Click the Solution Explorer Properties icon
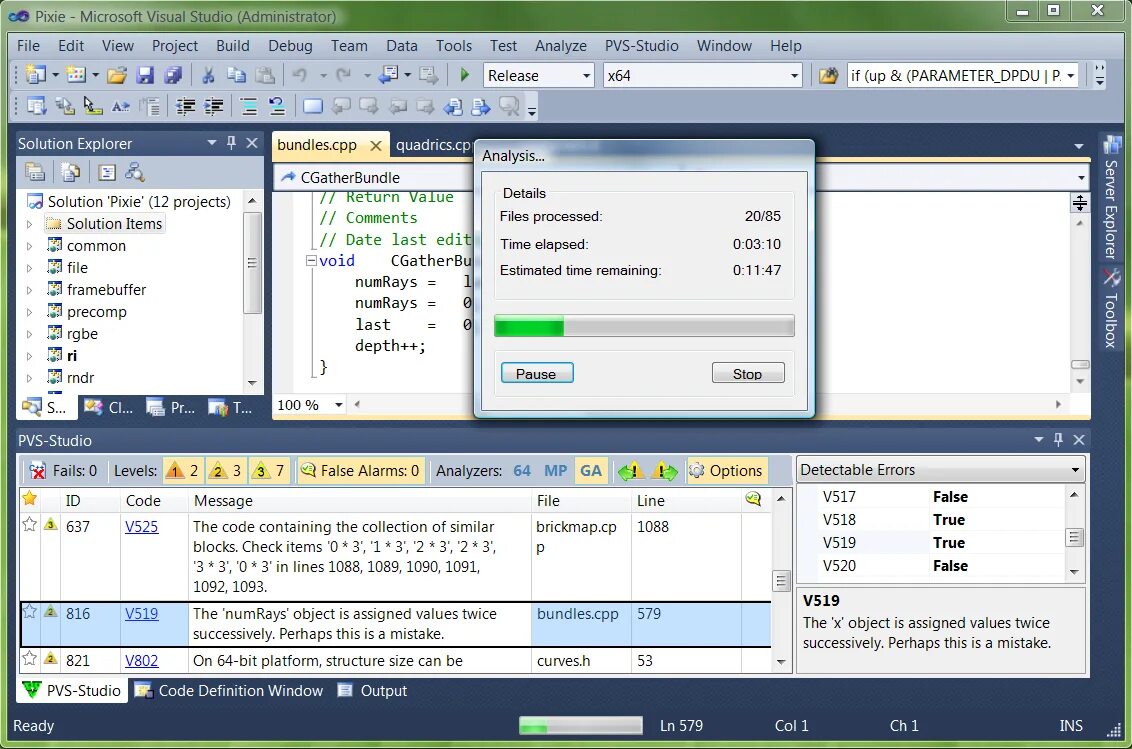This screenshot has width=1132, height=749. coord(35,172)
